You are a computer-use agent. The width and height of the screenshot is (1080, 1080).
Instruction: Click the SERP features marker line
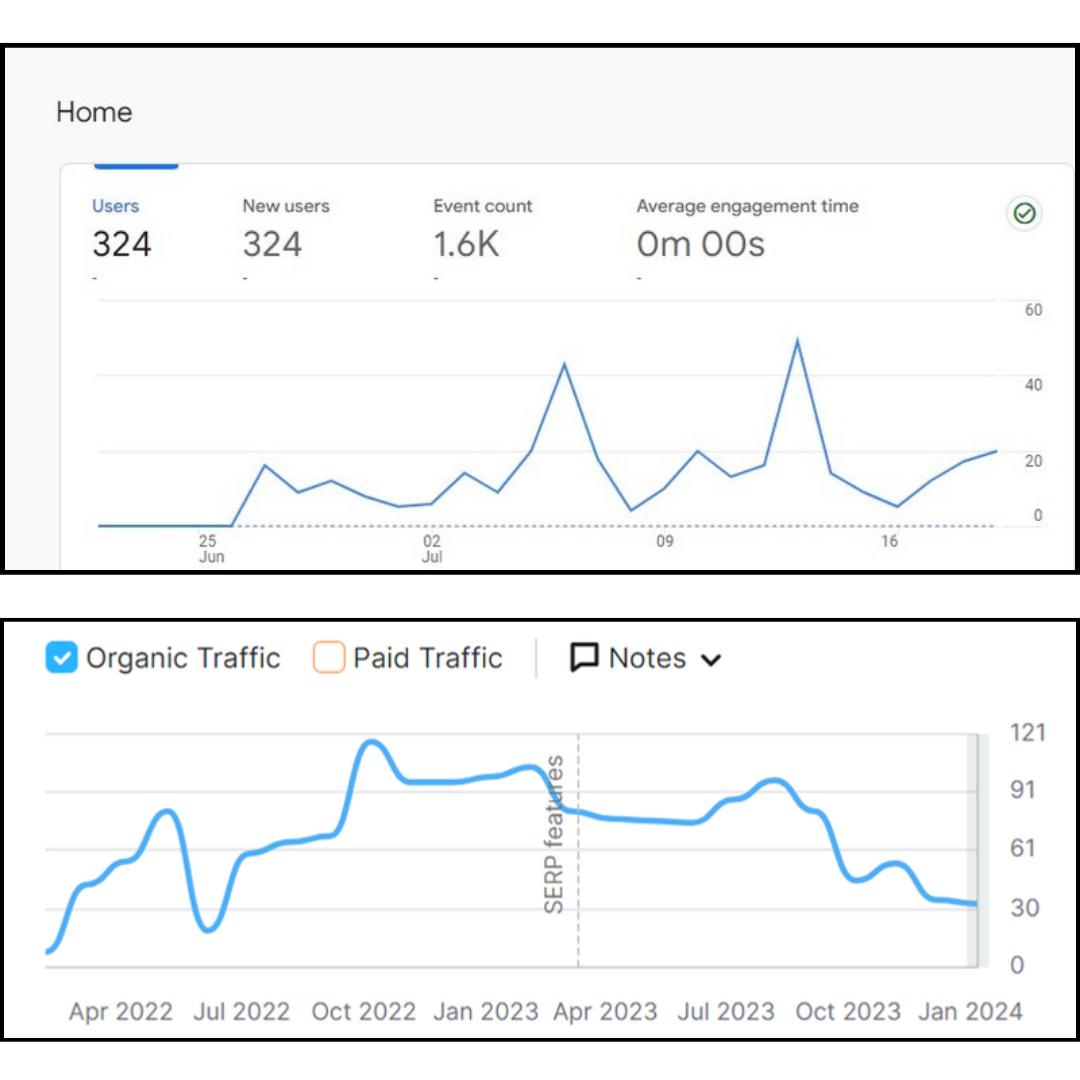[579, 851]
